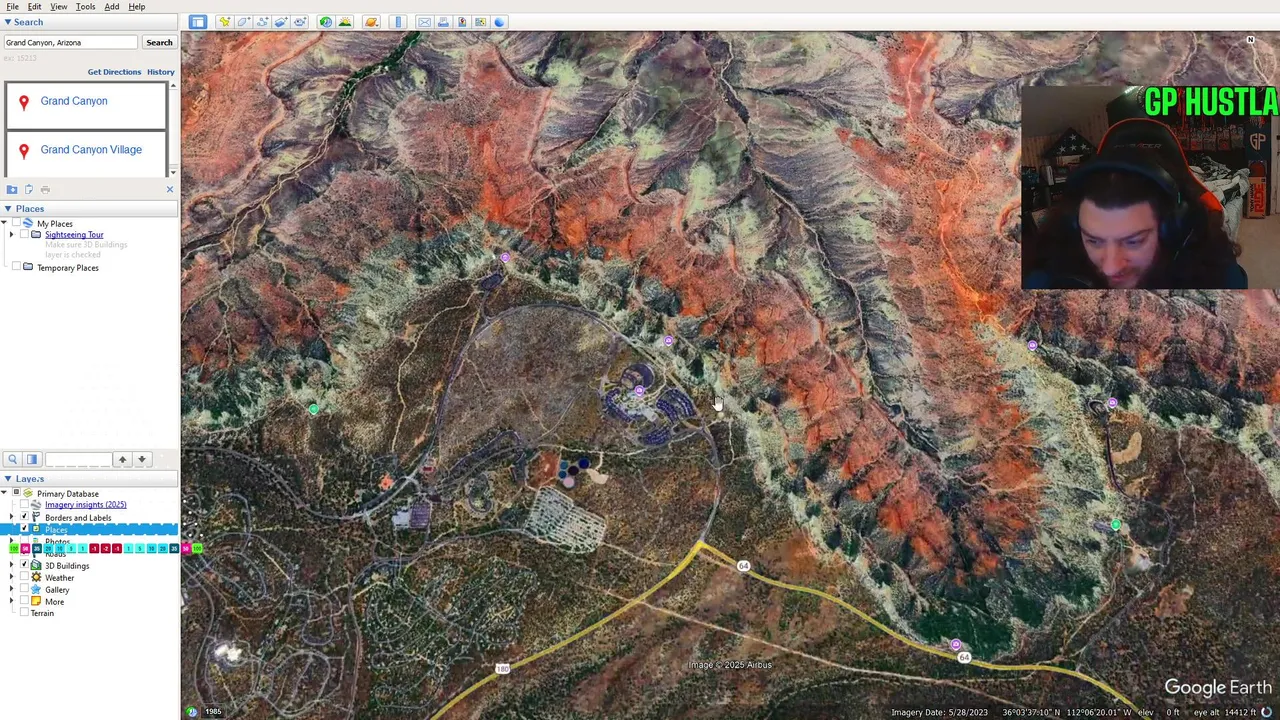Toggle the Temporary Places checkbox
The height and width of the screenshot is (720, 1280).
click(x=16, y=267)
